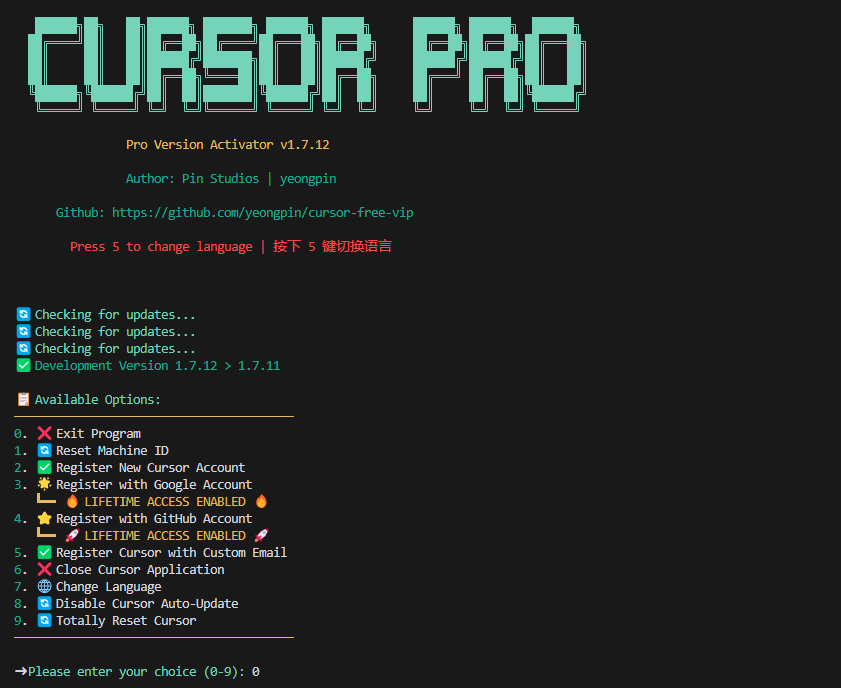Screen dimensions: 841x688
Task: Select the Disable Cursor Auto-Update option text
Action: coord(147,604)
